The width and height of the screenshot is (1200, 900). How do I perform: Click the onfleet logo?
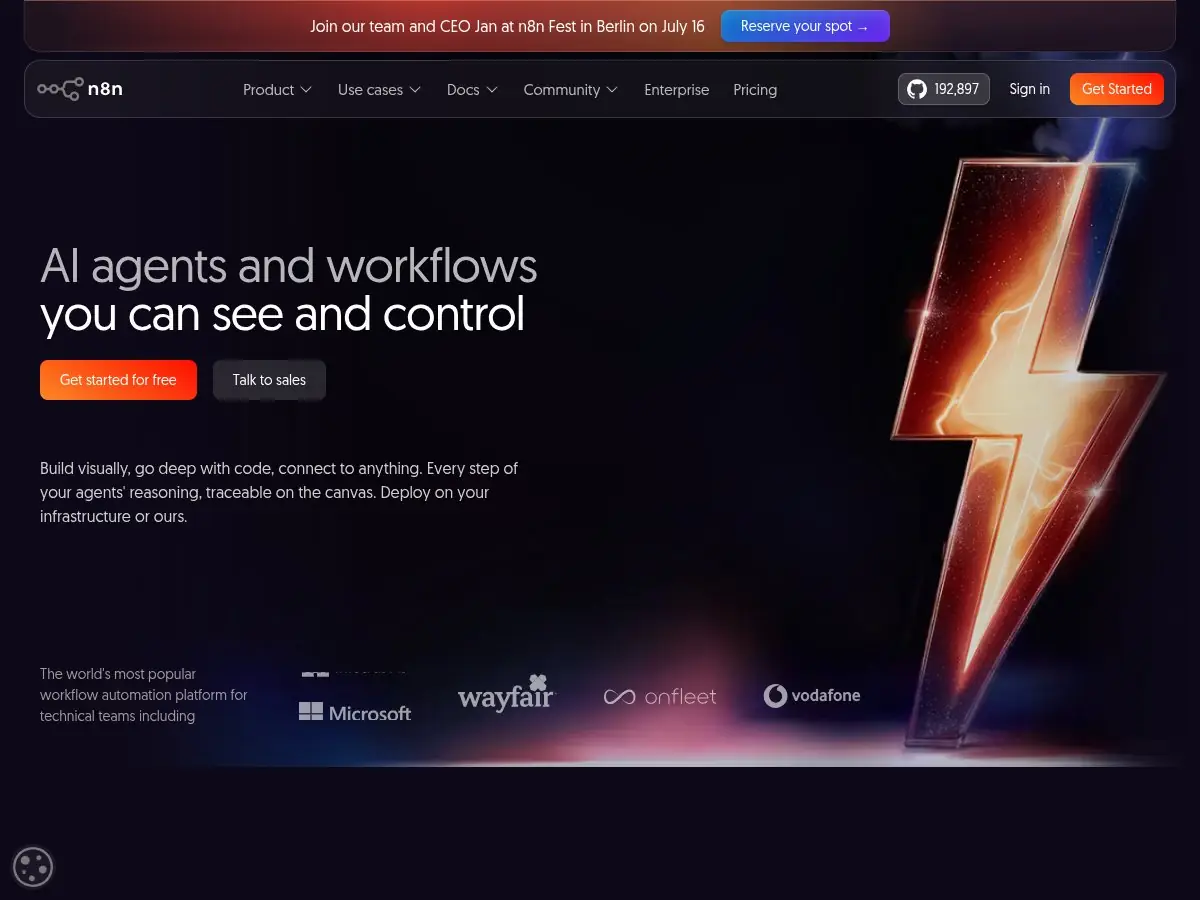coord(660,696)
